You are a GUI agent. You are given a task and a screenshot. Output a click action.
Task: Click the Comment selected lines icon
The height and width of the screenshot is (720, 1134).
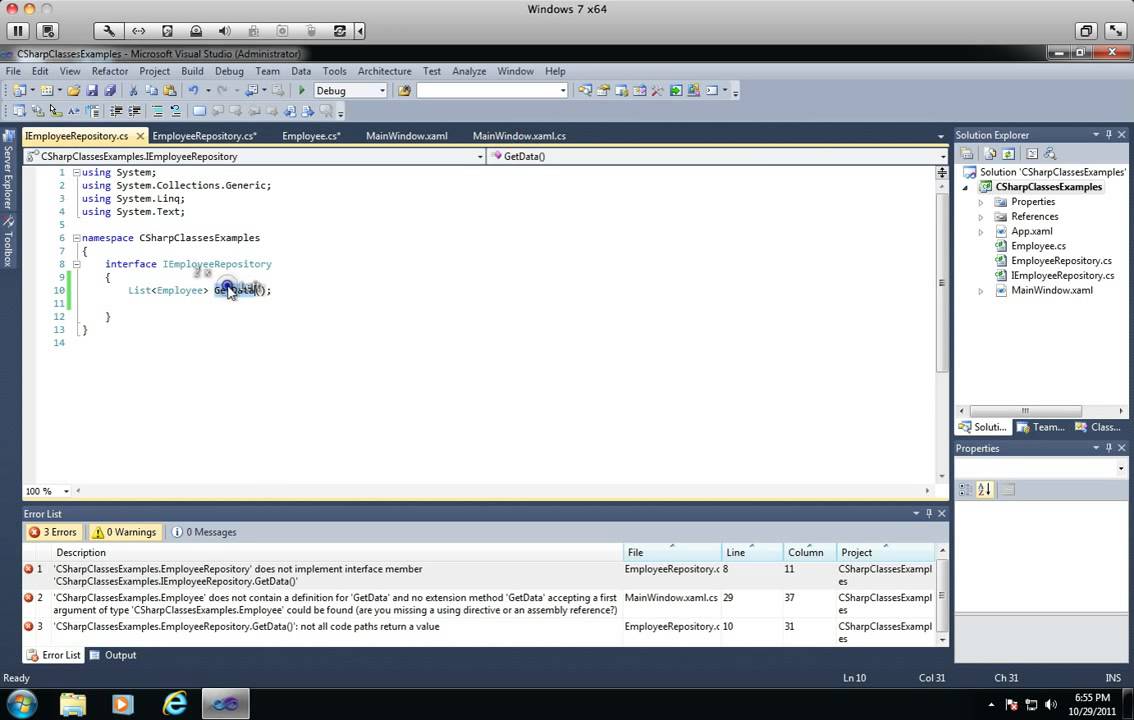(x=157, y=111)
